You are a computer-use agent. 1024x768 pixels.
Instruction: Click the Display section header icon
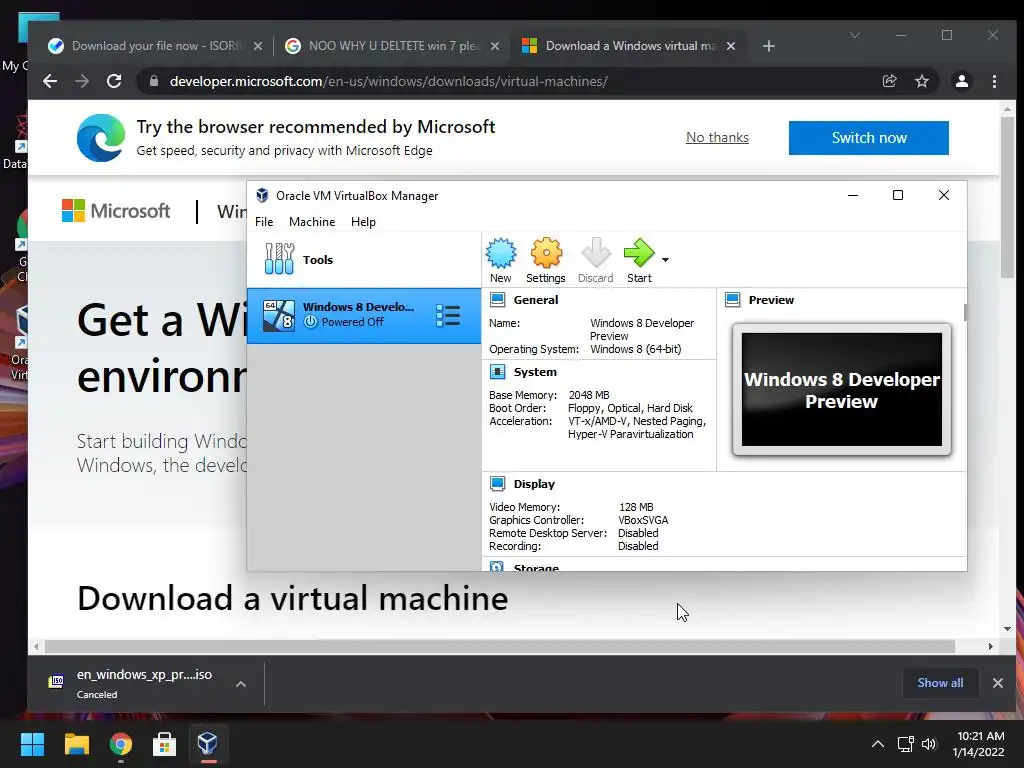point(498,484)
